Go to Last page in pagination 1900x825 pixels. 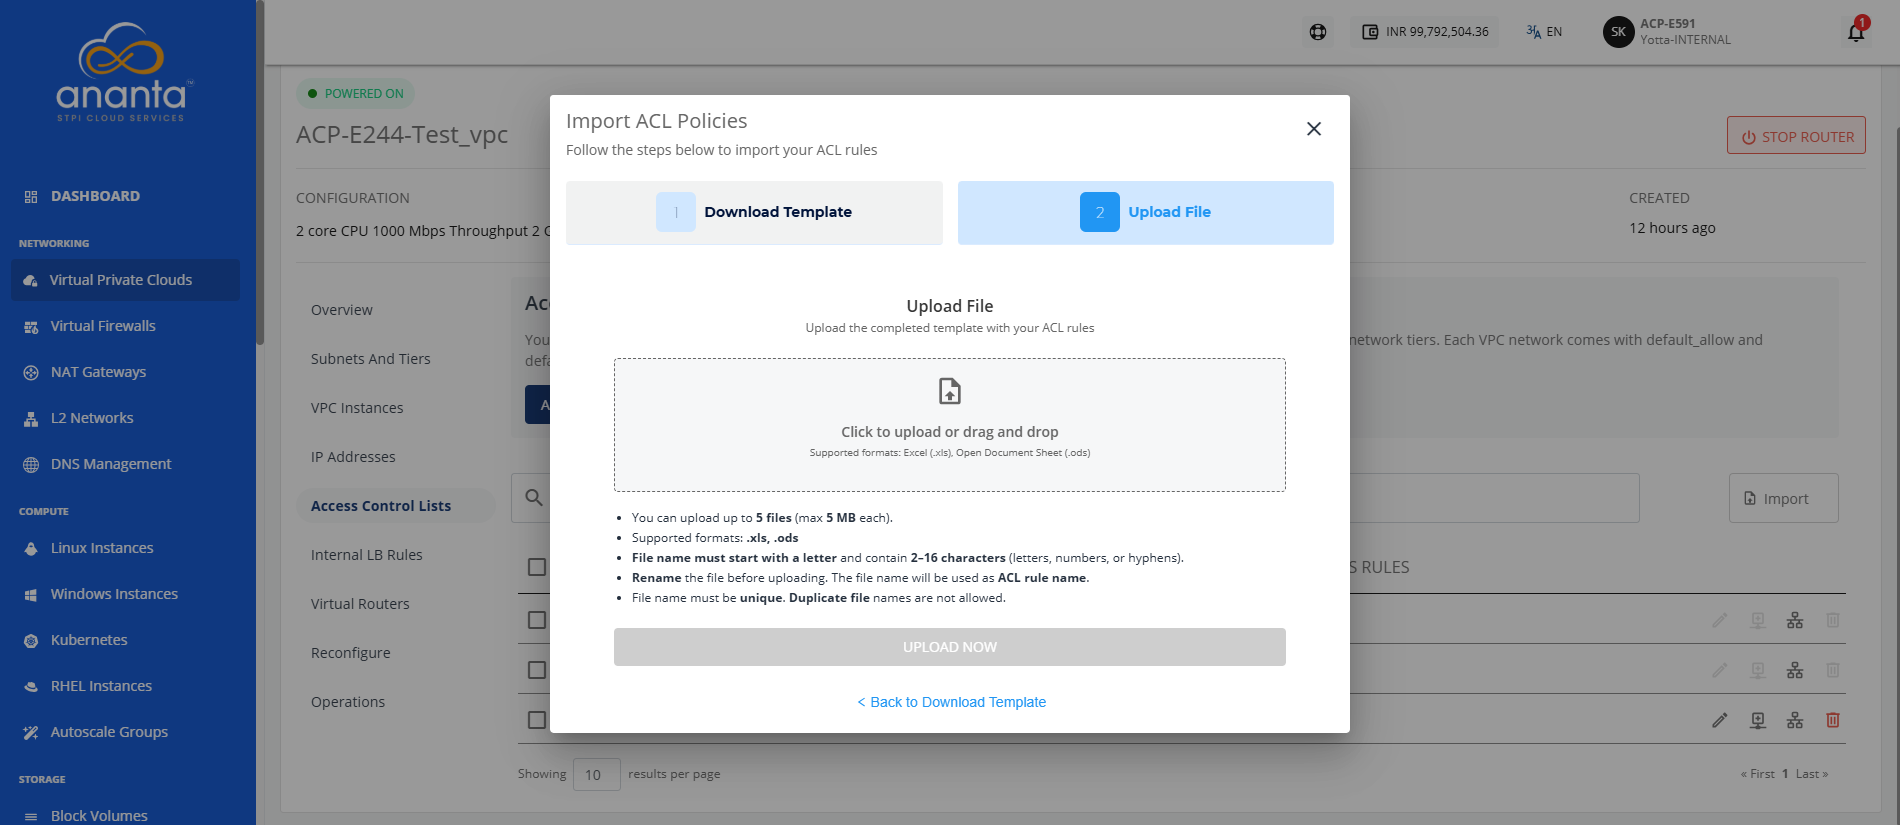[1811, 774]
